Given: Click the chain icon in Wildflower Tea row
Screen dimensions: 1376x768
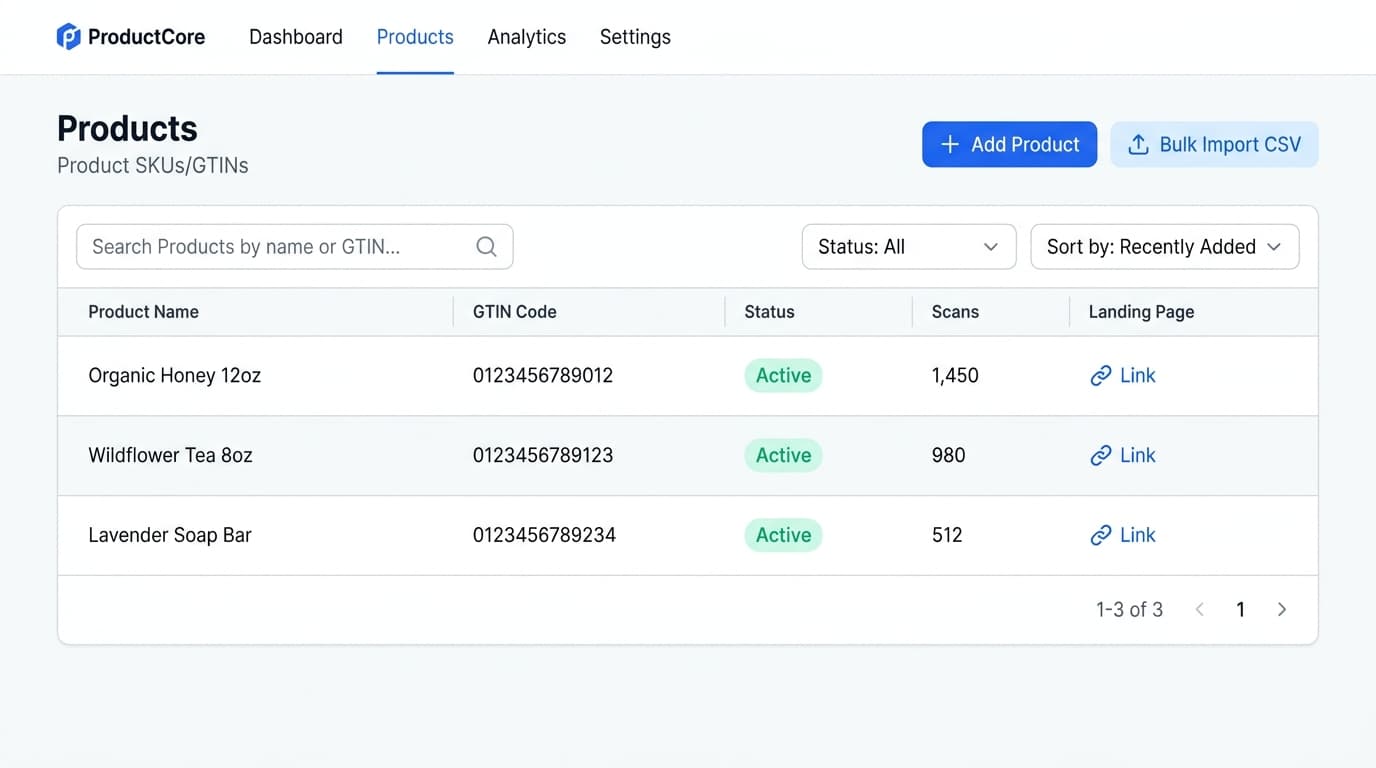Looking at the screenshot, I should pyautogui.click(x=1101, y=456).
